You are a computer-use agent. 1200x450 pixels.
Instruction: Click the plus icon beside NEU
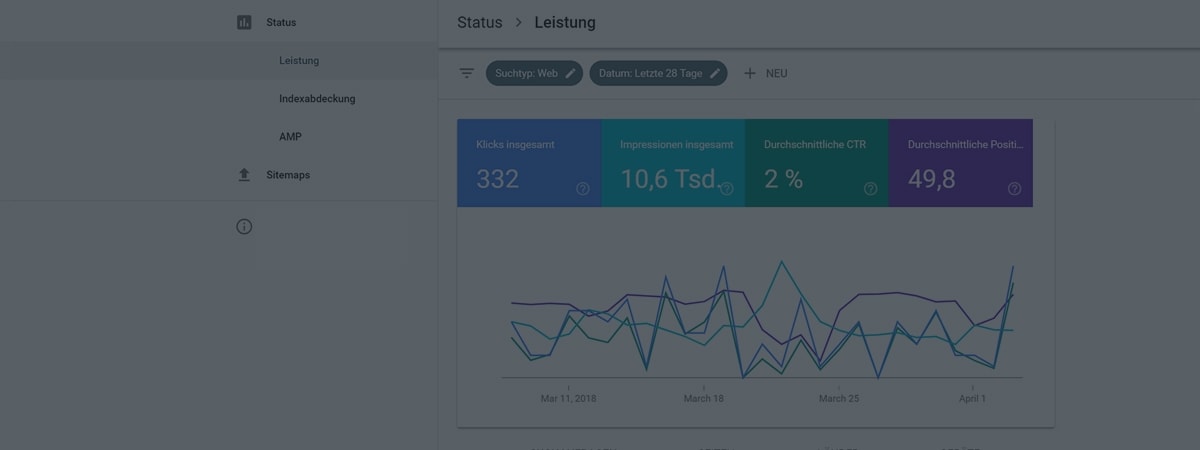pos(750,73)
